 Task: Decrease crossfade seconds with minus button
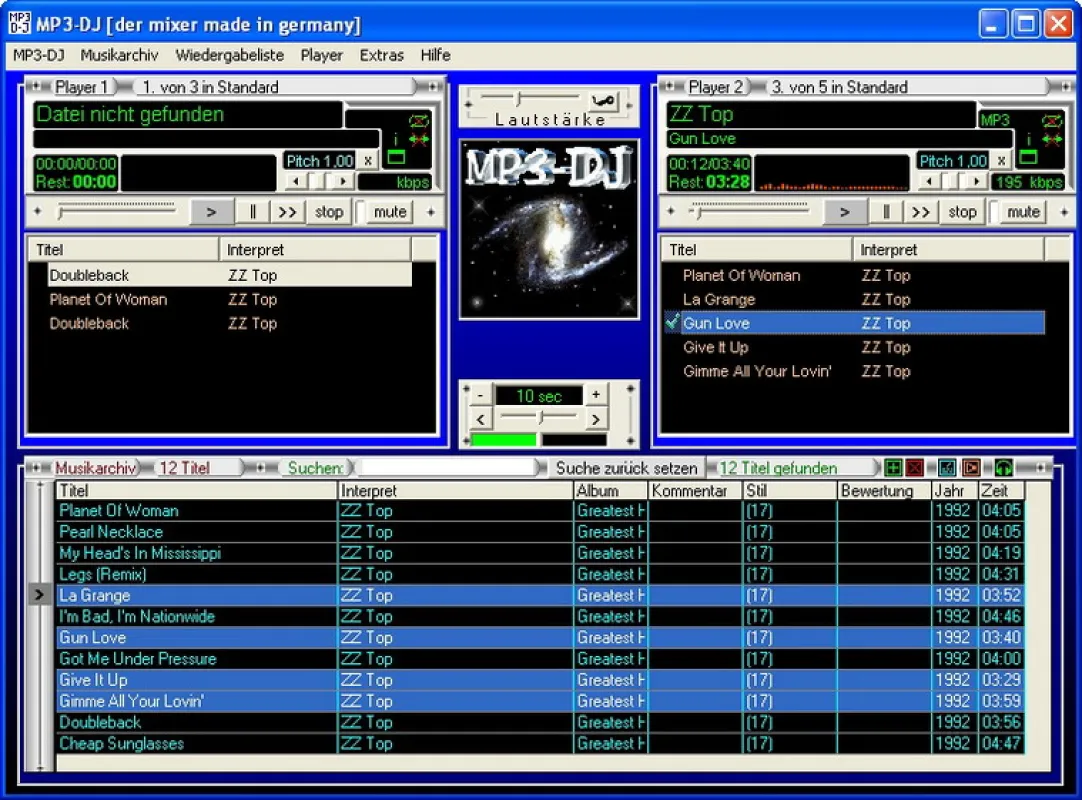[480, 396]
